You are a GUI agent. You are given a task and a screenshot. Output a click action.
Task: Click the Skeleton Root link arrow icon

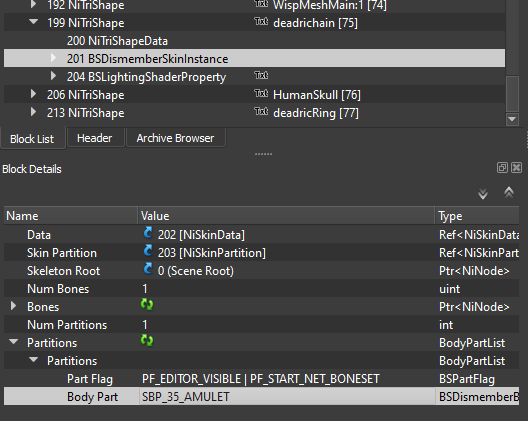point(148,269)
